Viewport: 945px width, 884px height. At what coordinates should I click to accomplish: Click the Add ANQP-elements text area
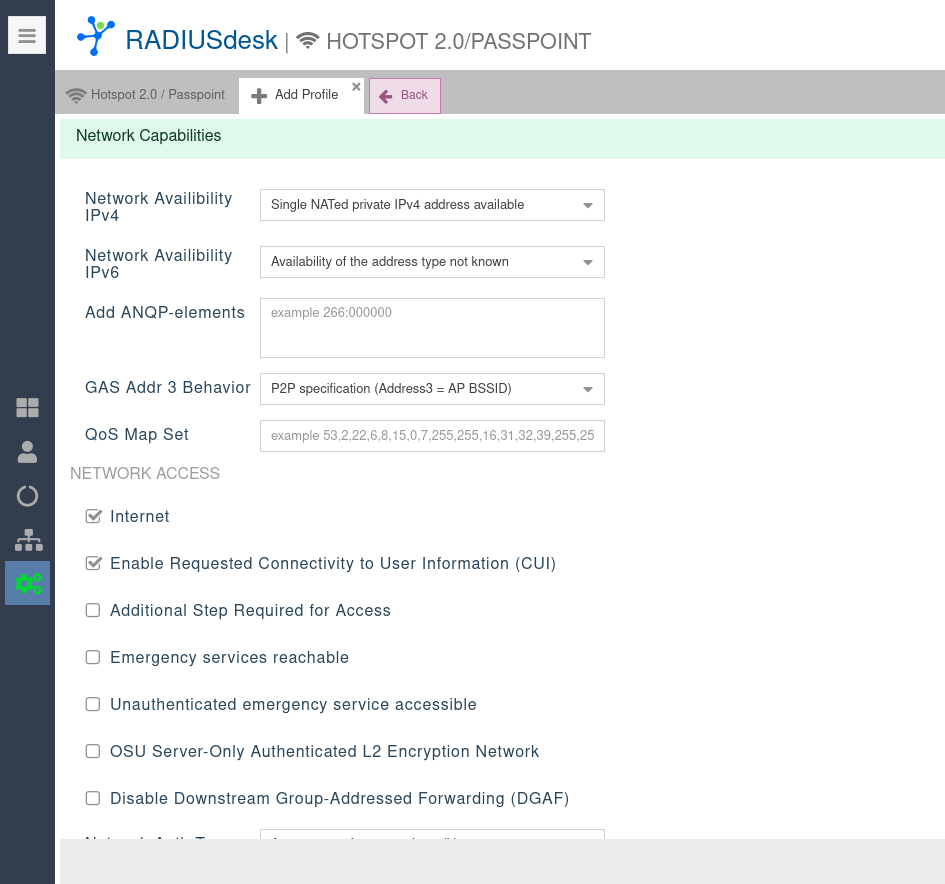point(432,328)
